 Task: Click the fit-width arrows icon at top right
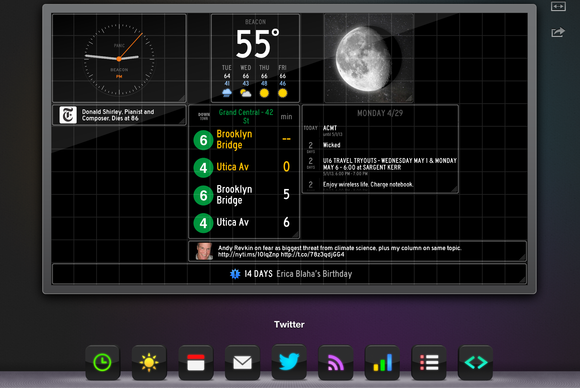tap(558, 6)
